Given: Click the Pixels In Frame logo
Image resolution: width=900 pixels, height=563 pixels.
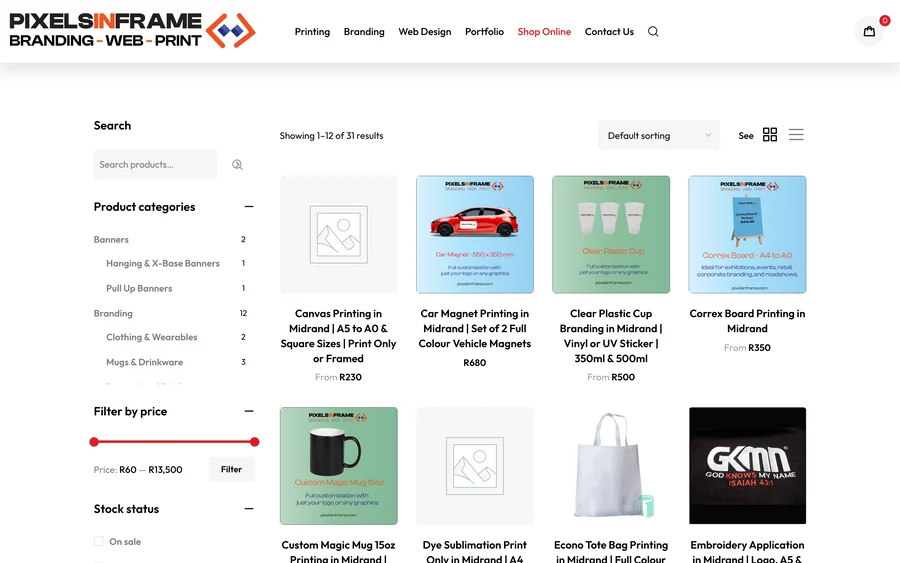Looking at the screenshot, I should point(132,30).
